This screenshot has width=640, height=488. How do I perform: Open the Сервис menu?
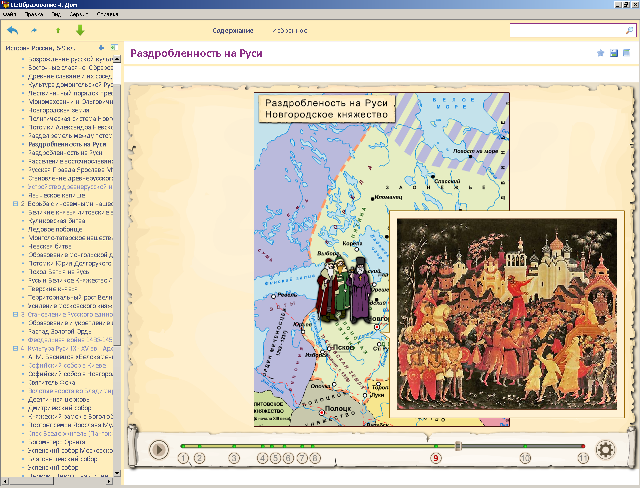[x=79, y=14]
